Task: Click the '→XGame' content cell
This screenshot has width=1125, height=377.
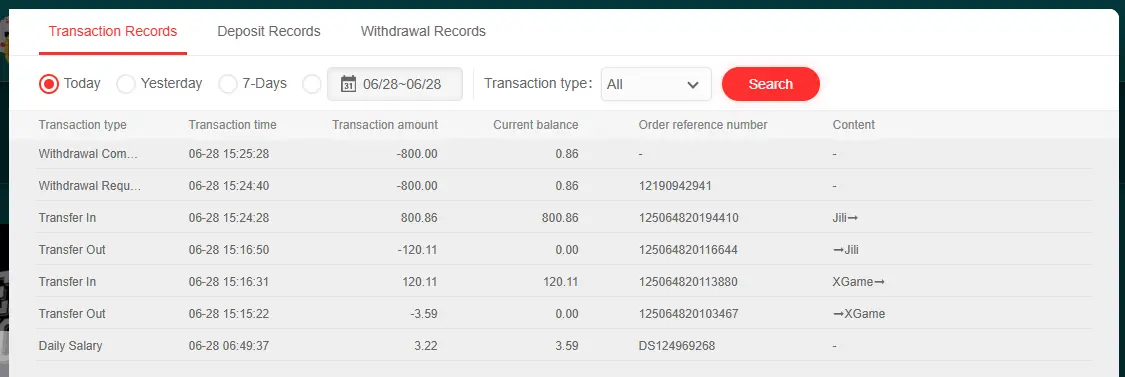Action: click(859, 314)
